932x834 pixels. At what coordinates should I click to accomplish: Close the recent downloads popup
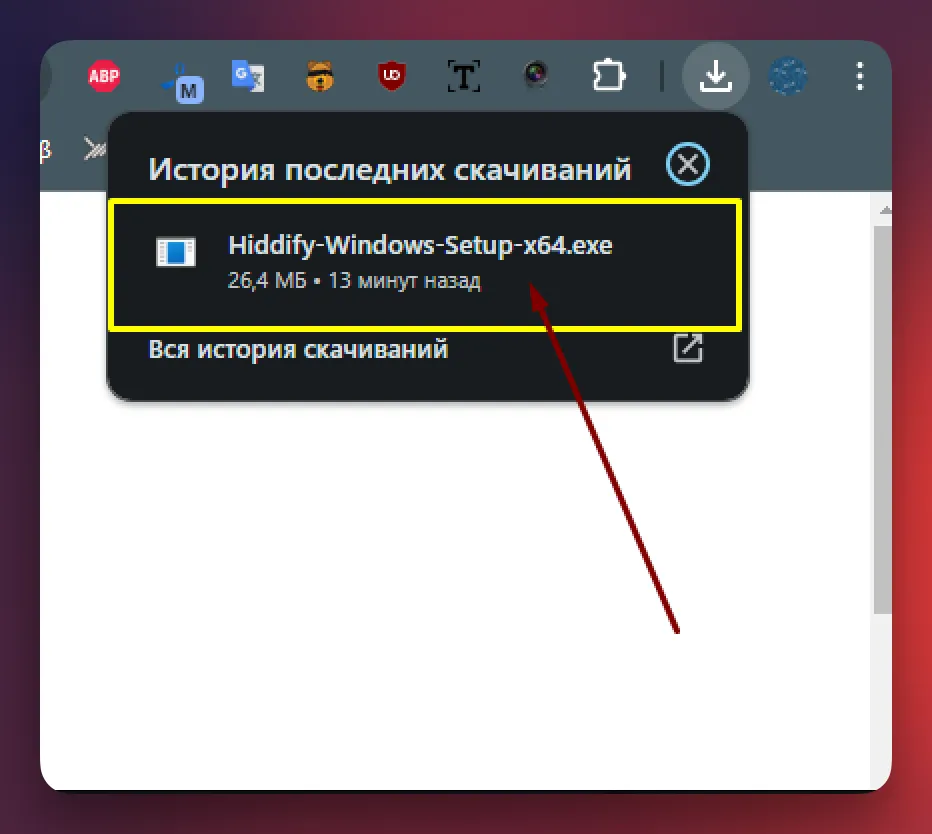pyautogui.click(x=688, y=164)
